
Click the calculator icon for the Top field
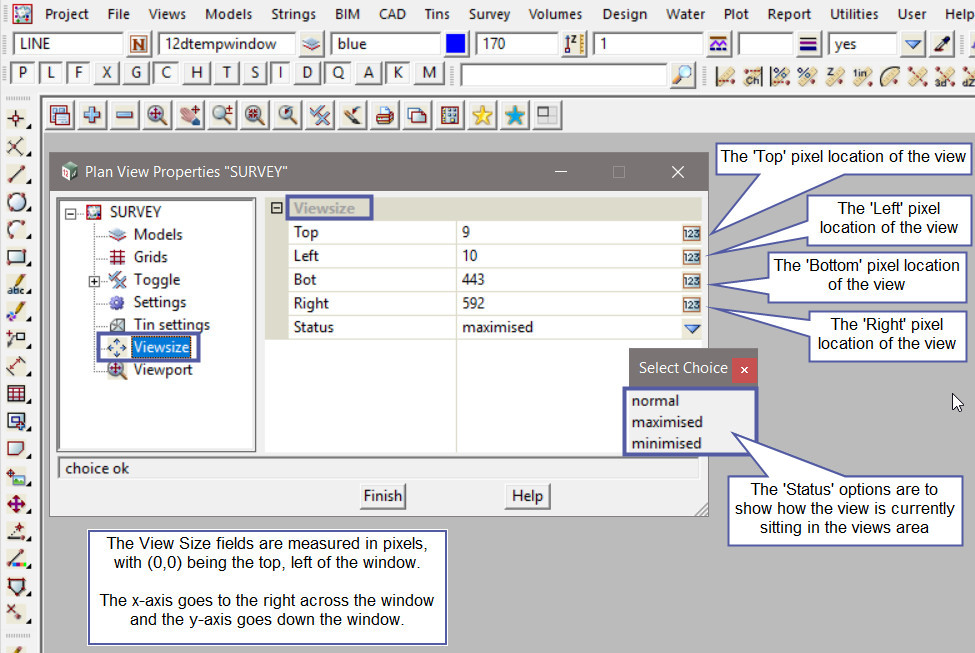[691, 233]
